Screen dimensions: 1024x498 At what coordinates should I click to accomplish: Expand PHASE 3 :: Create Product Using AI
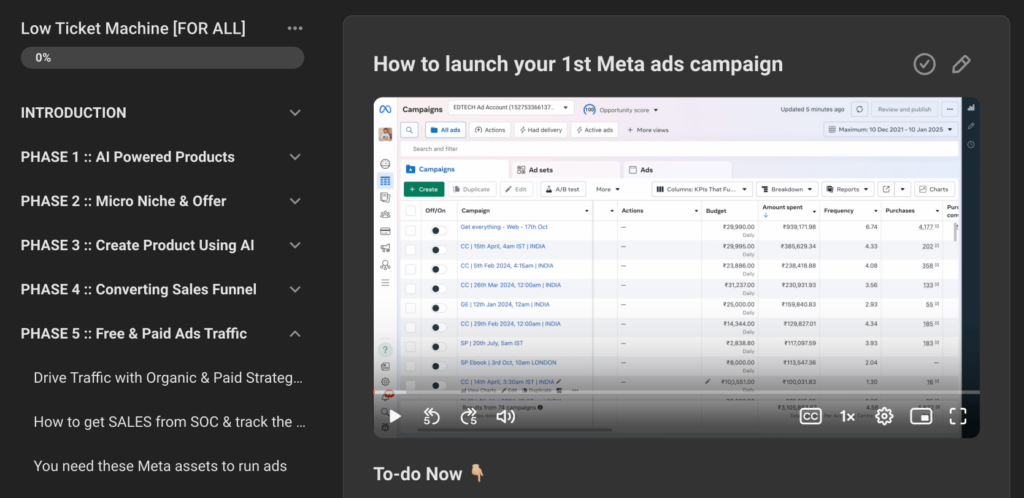pyautogui.click(x=295, y=245)
